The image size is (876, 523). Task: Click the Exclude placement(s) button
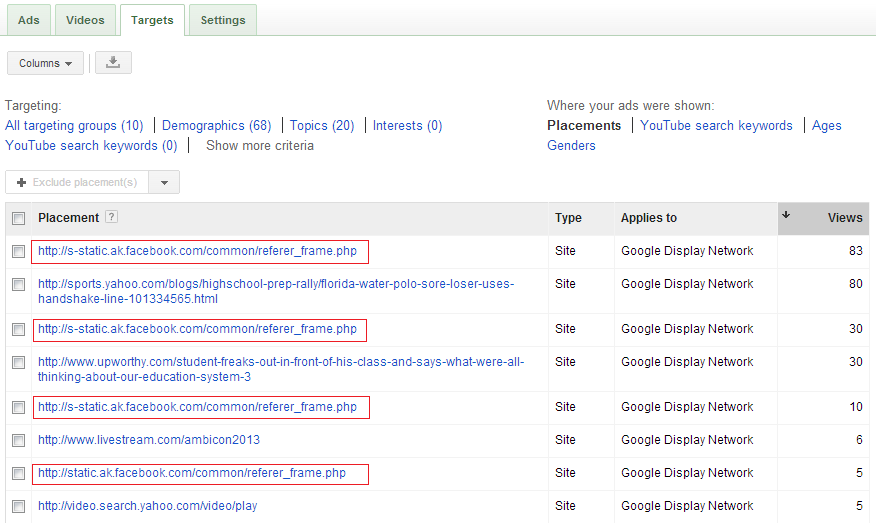[x=77, y=182]
